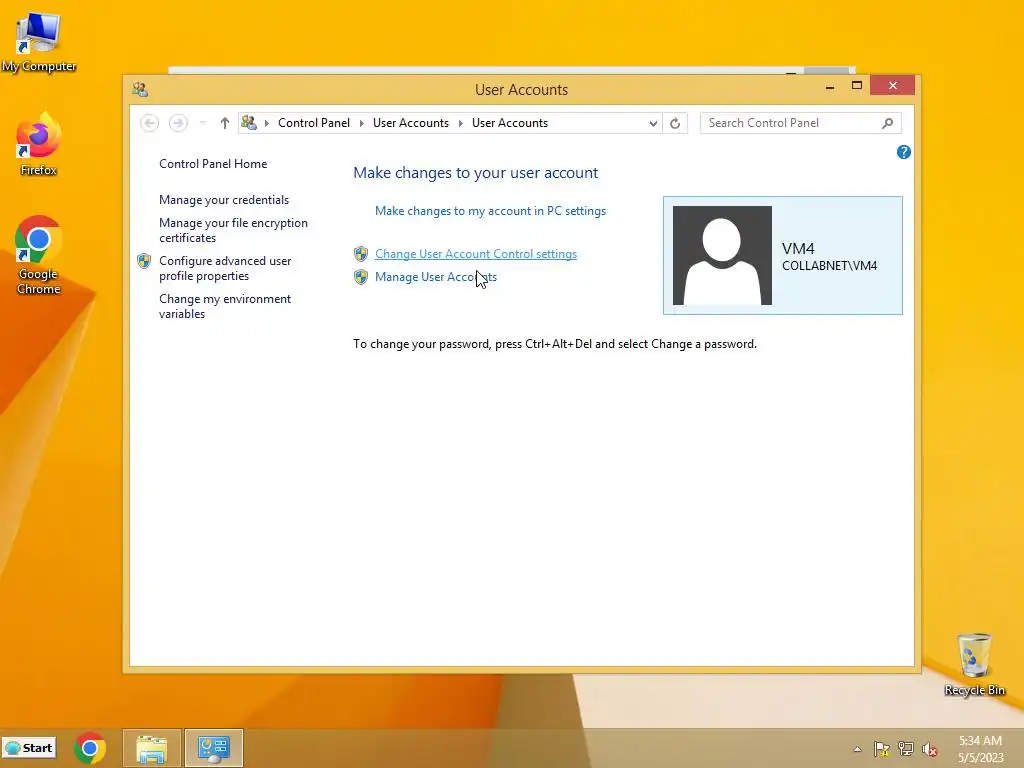Show hidden tray icons arrow
The width and height of the screenshot is (1024, 768).
[857, 749]
